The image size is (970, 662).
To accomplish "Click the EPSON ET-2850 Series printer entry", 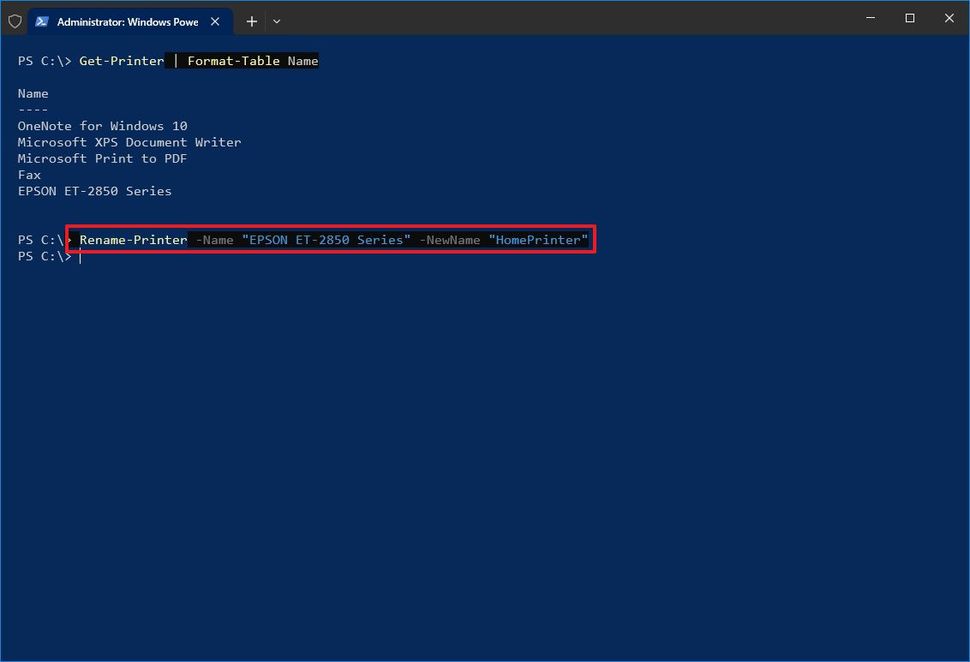I will point(94,190).
